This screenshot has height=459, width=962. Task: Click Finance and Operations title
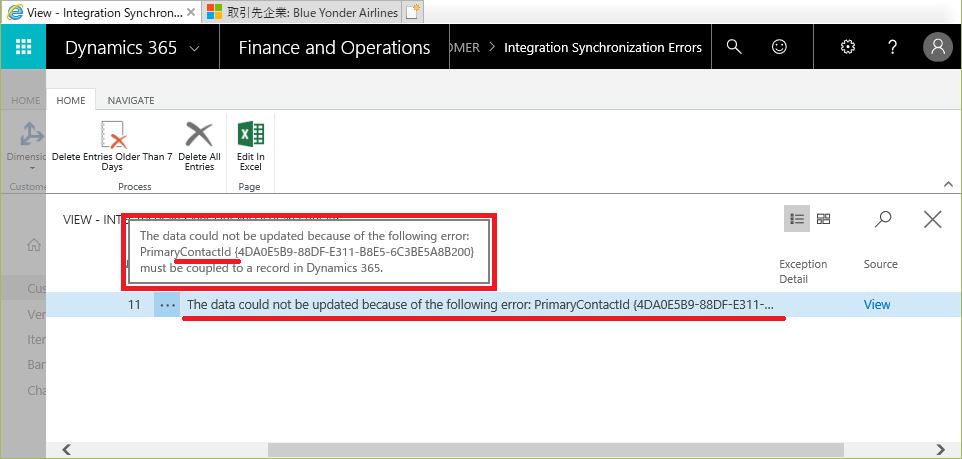point(334,47)
